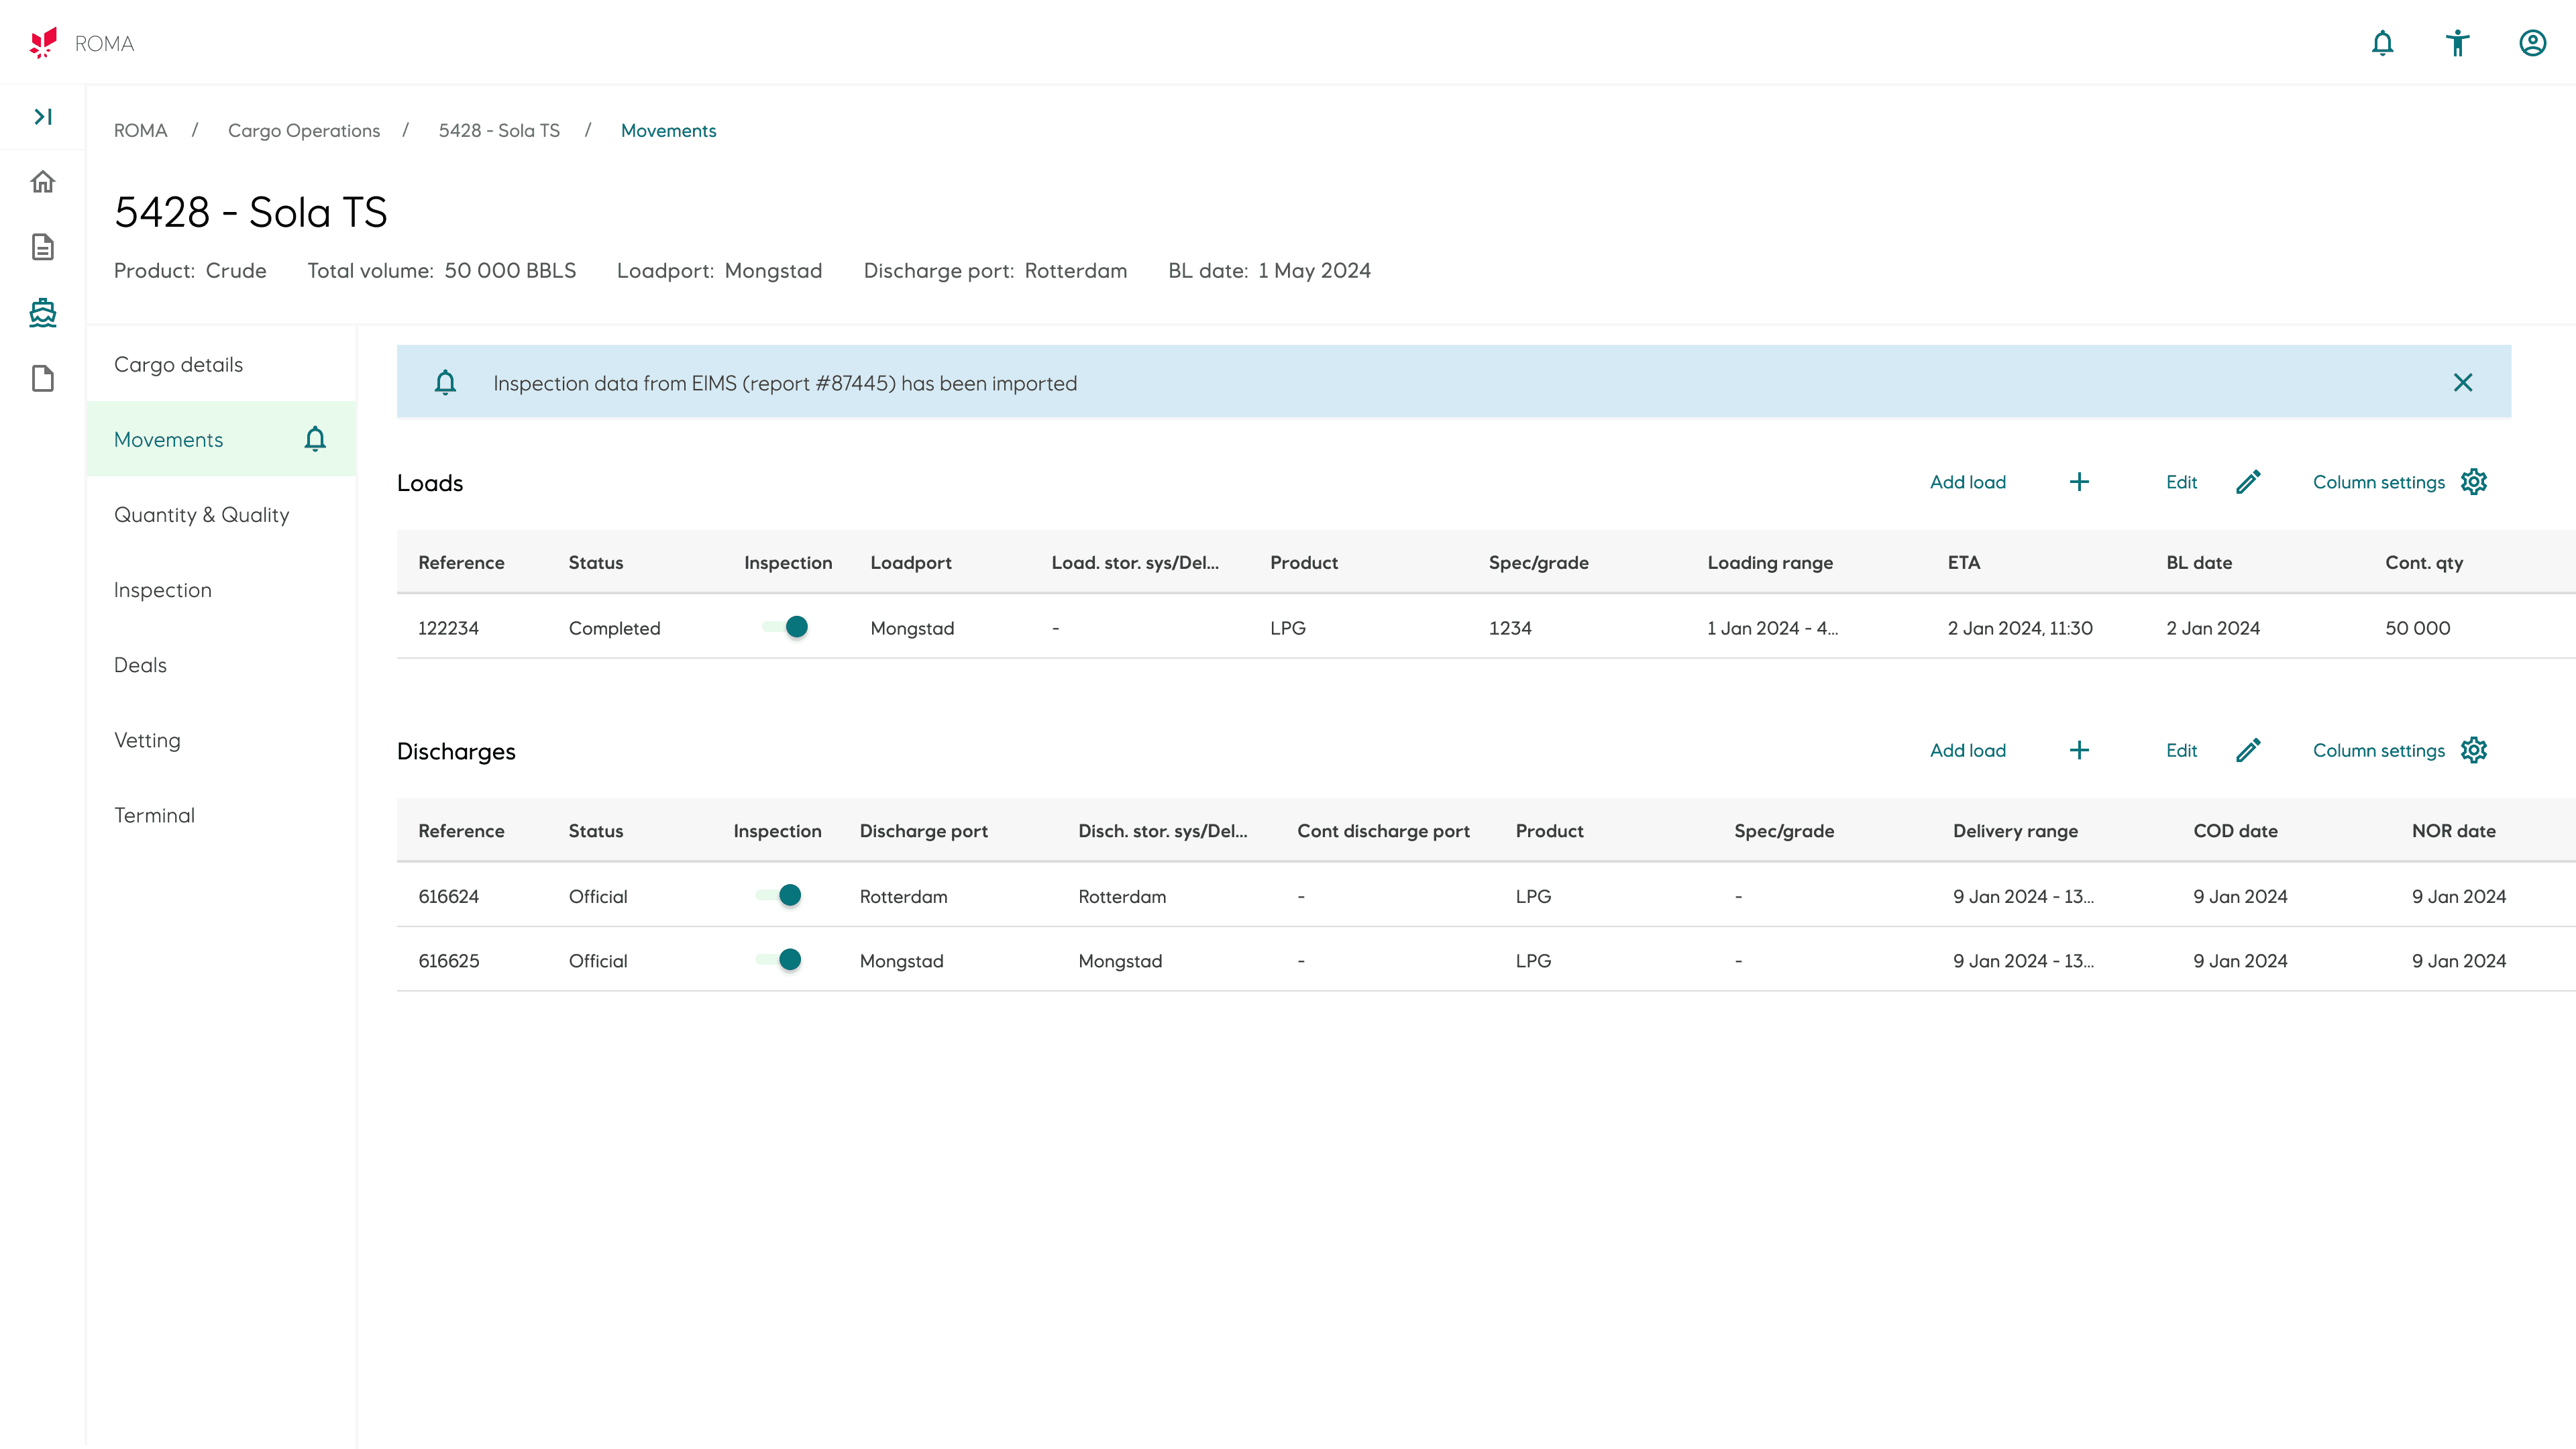Select the load row reference 122234
Viewport: 2576px width, 1449px height.
(x=448, y=628)
